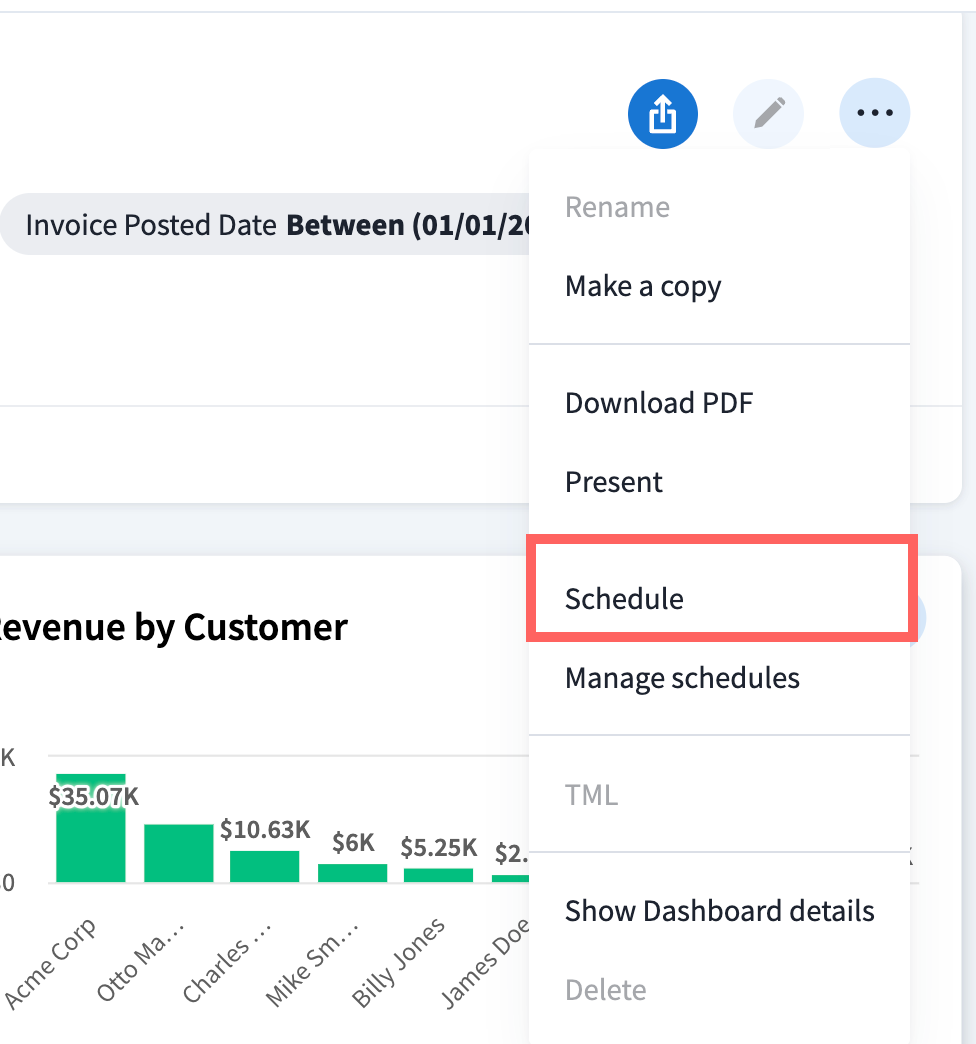Click the pencil edit icon
The width and height of the screenshot is (976, 1044).
pos(768,115)
